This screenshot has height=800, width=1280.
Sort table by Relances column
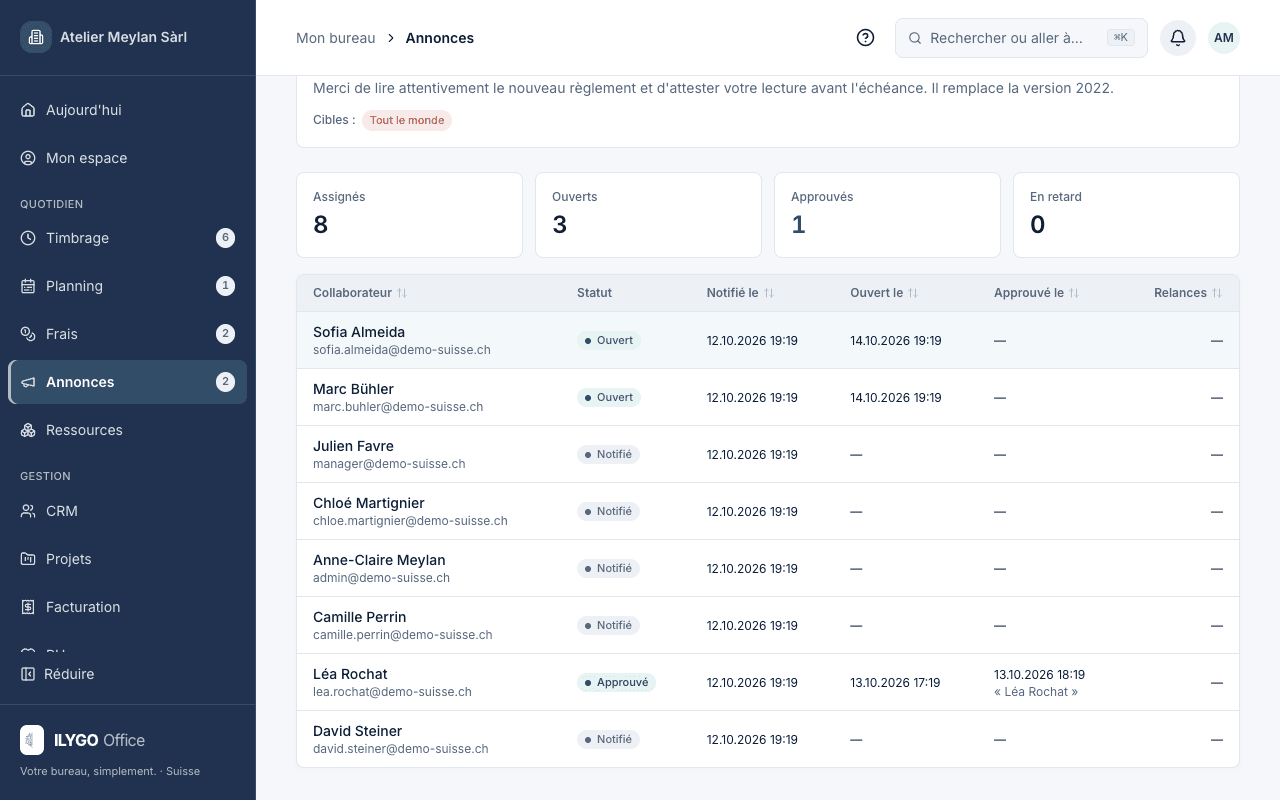click(1188, 293)
